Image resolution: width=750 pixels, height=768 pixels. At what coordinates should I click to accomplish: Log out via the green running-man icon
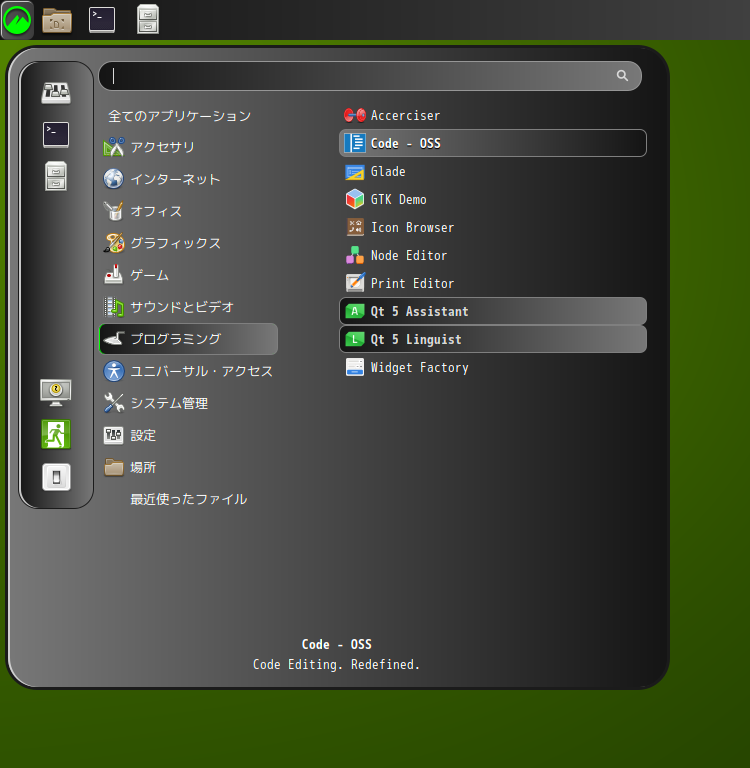point(56,434)
